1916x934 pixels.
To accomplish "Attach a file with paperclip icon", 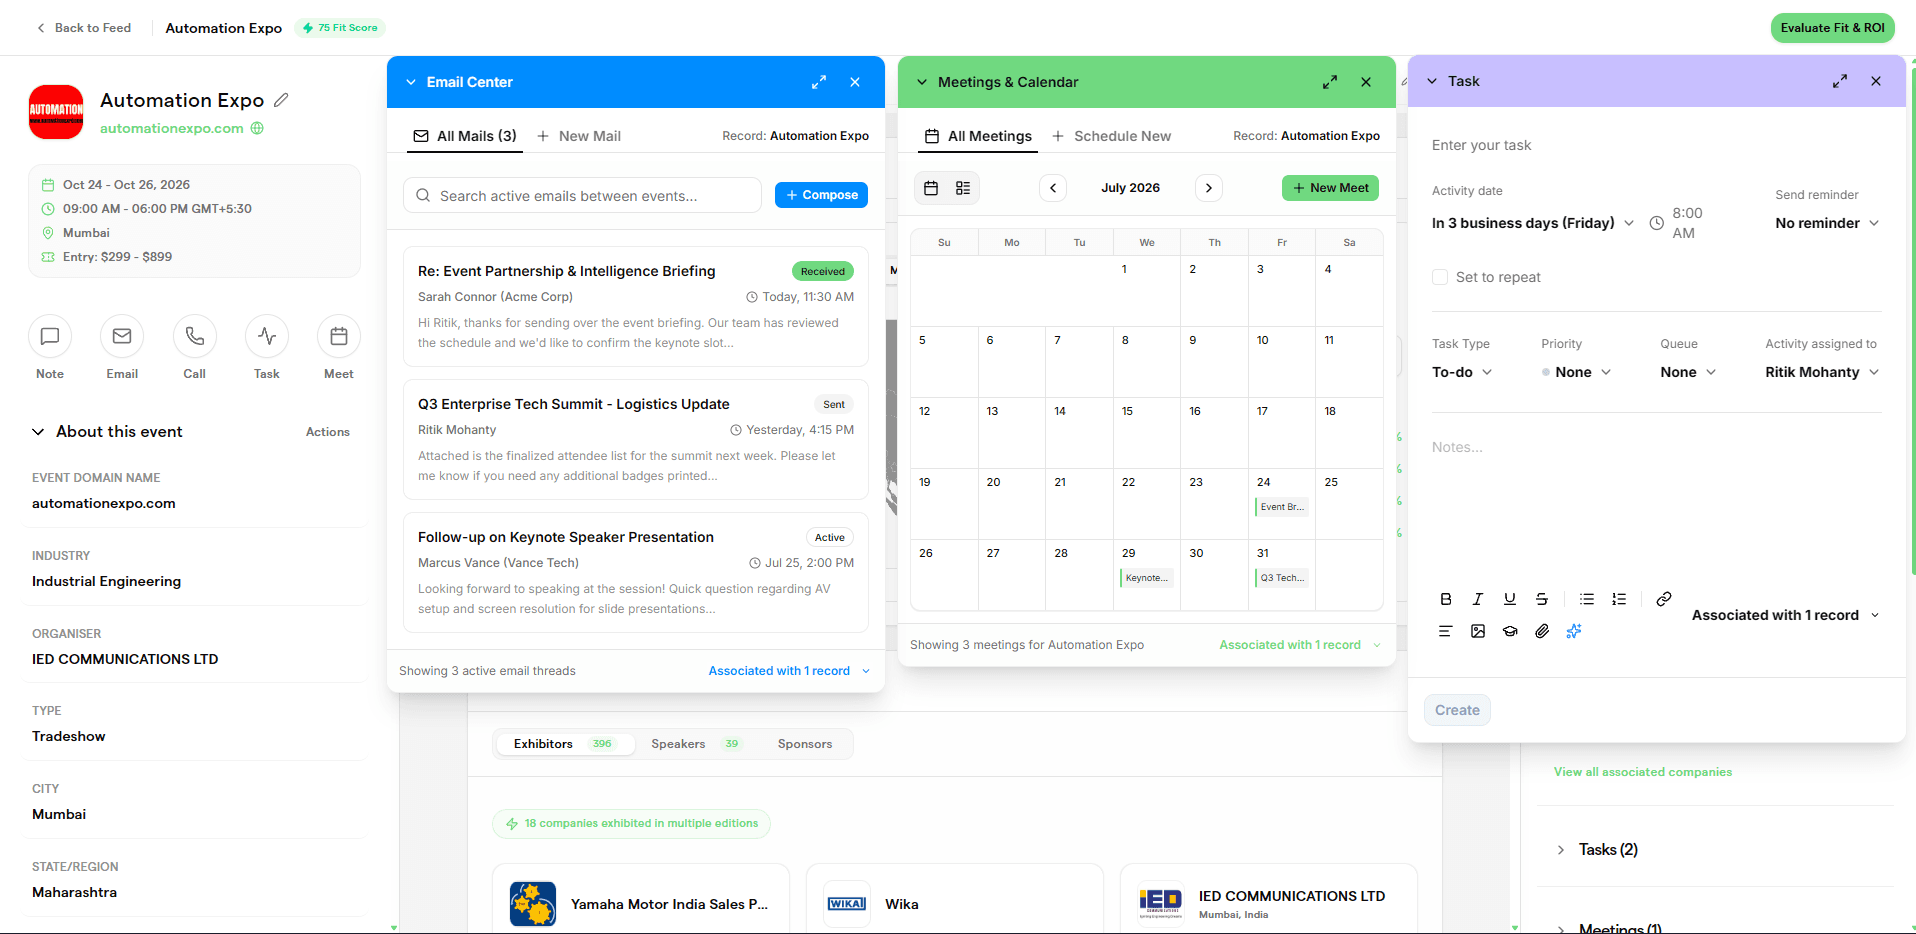I will pos(1542,631).
